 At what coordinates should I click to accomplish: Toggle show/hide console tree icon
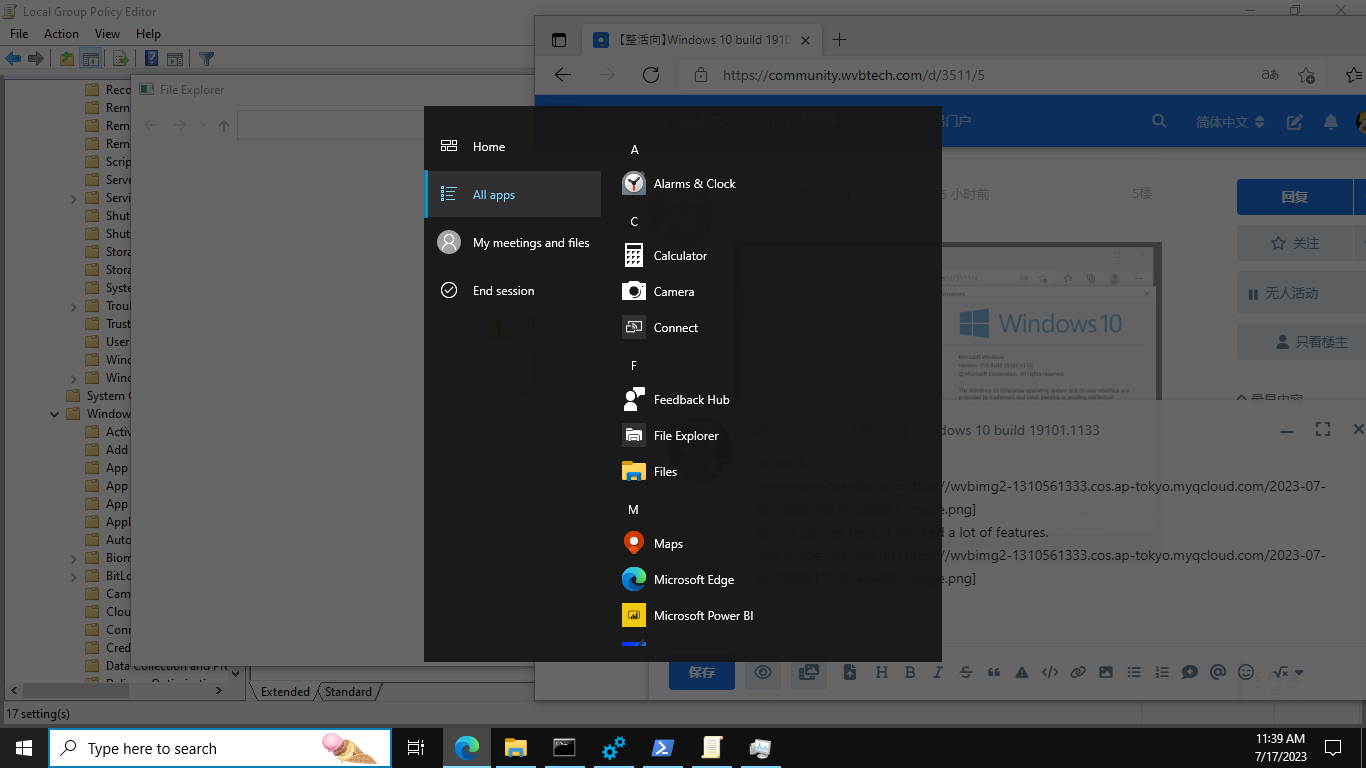point(90,59)
